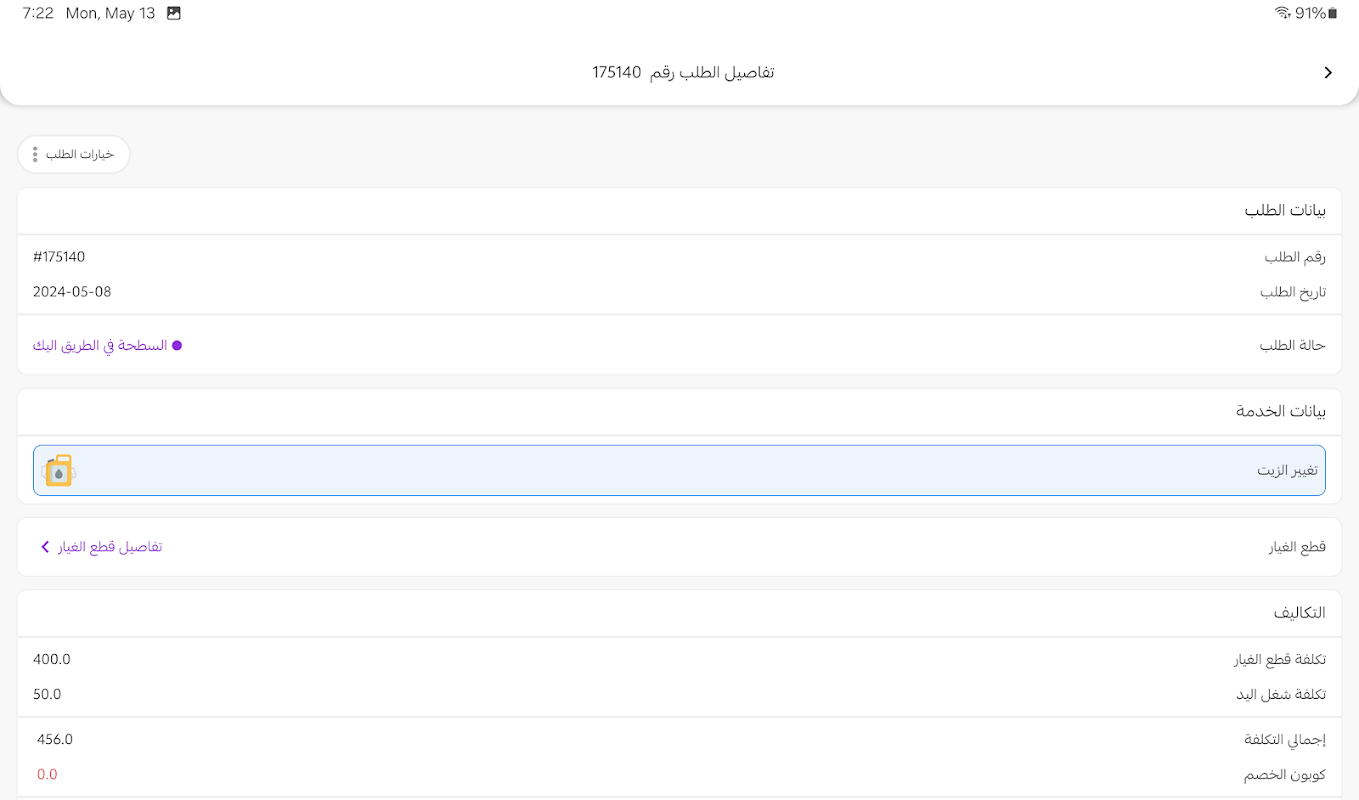
Task: Tap the spare parts cost 400.0
Action: pyautogui.click(x=52, y=659)
